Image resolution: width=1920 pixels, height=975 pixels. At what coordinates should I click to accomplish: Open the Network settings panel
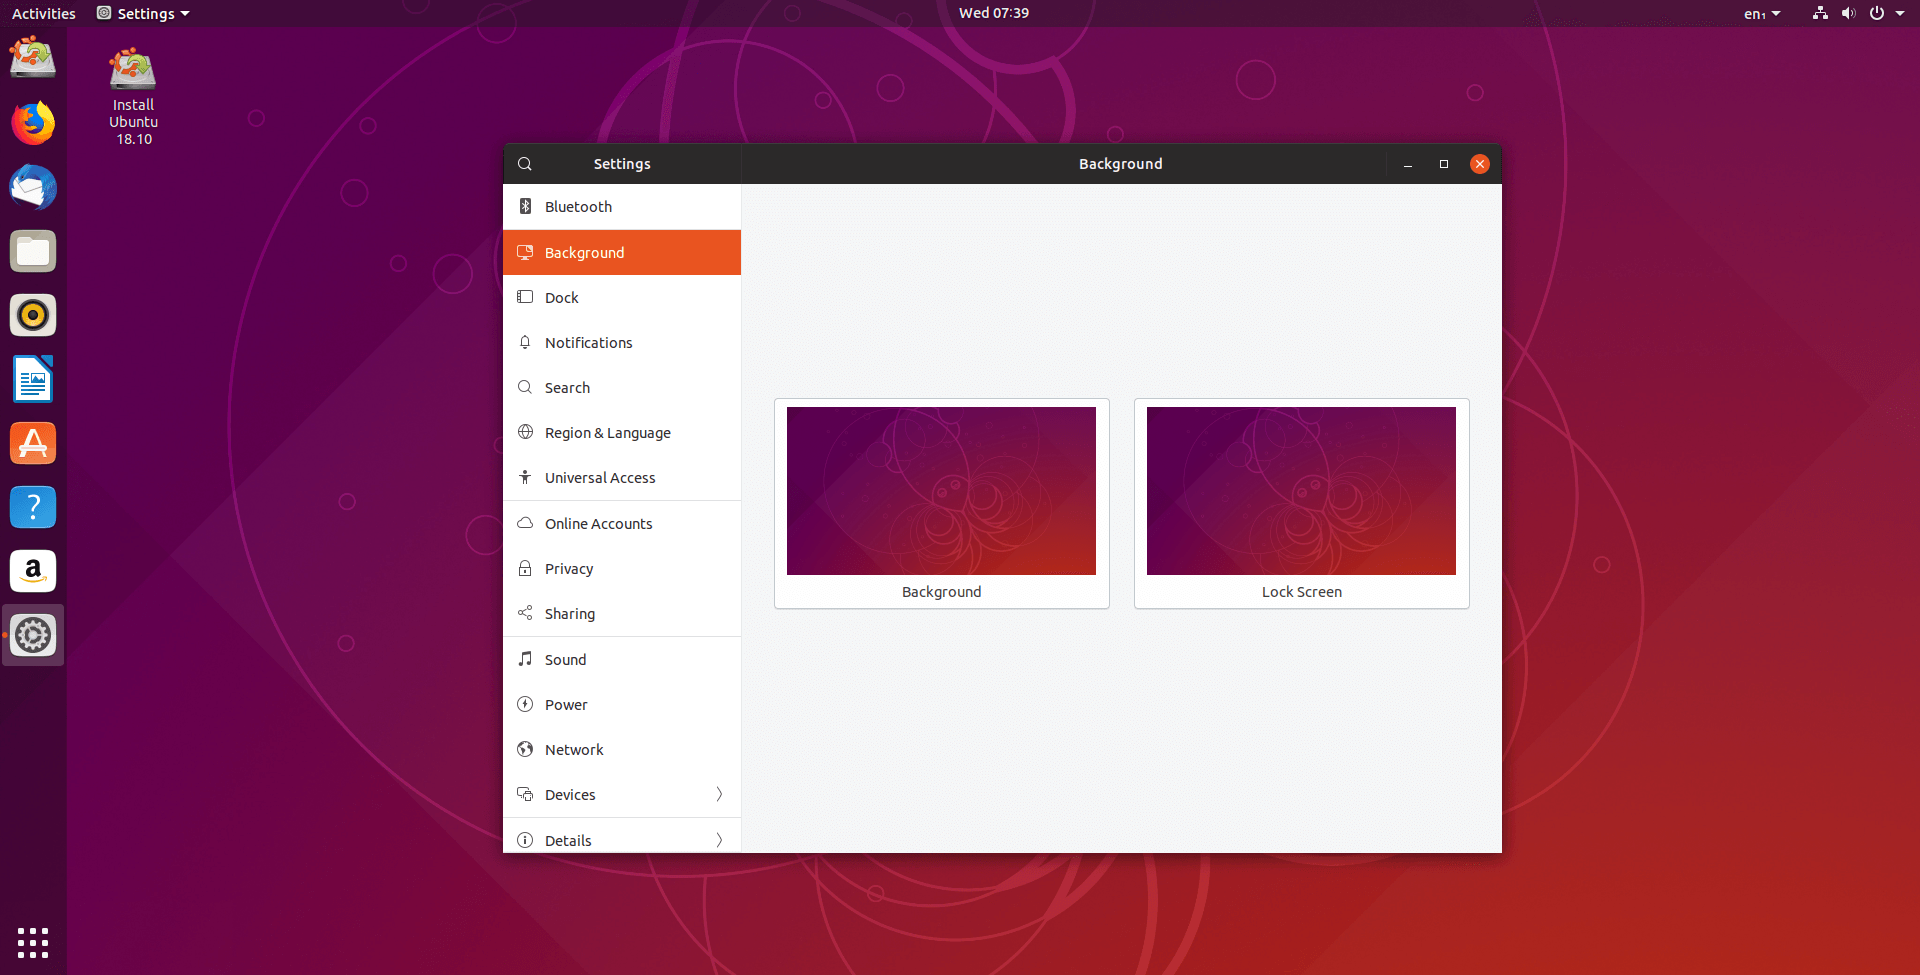pos(622,749)
